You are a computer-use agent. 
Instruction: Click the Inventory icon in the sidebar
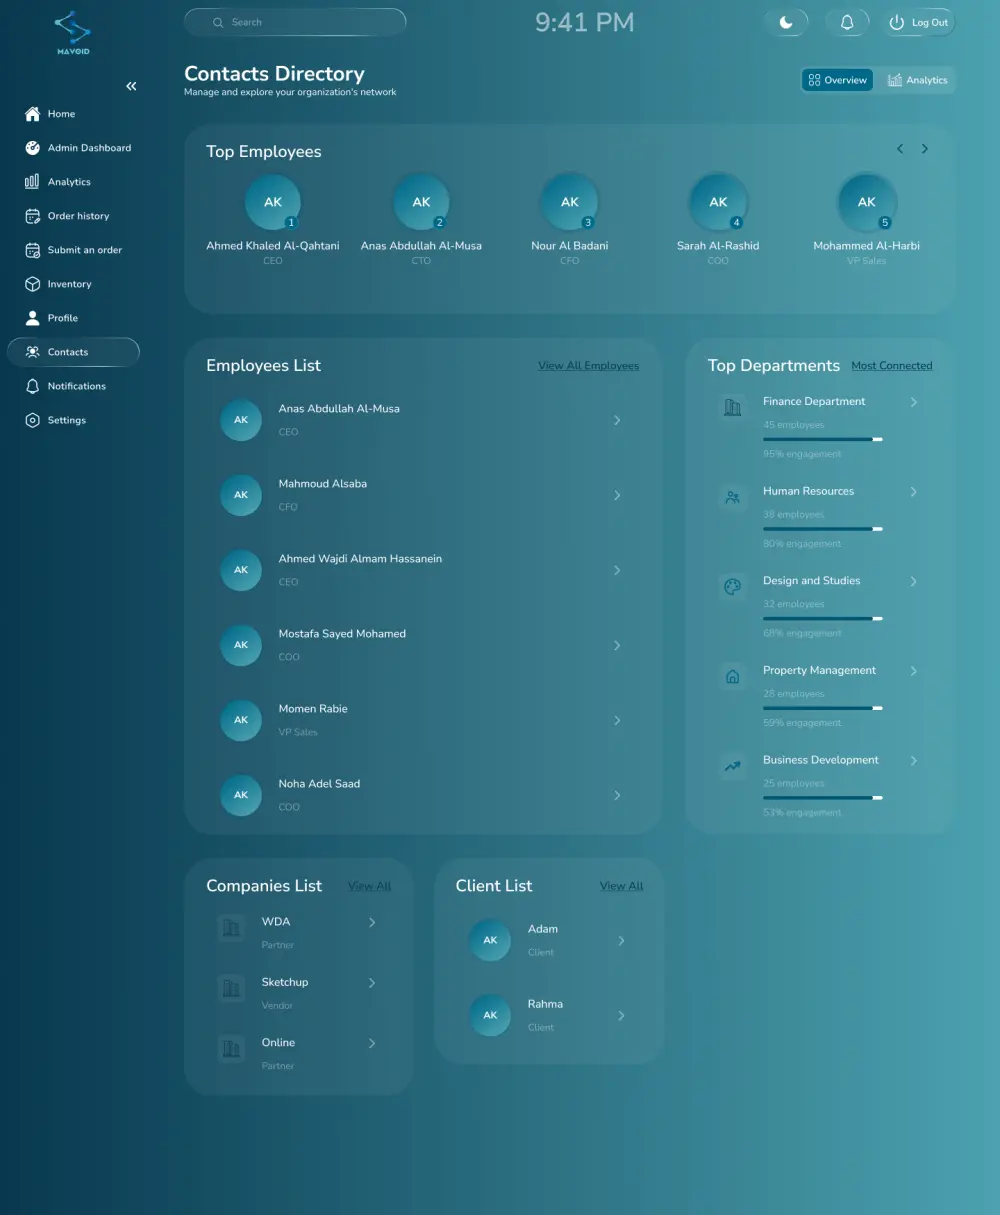(x=32, y=283)
